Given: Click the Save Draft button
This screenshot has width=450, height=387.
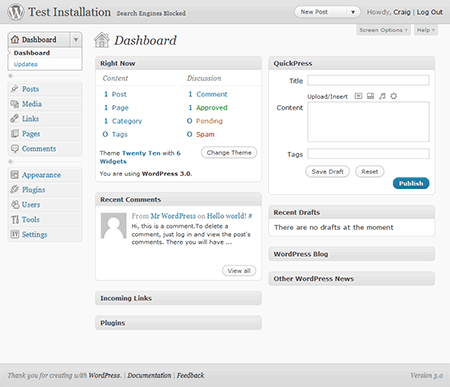Looking at the screenshot, I should (x=327, y=172).
